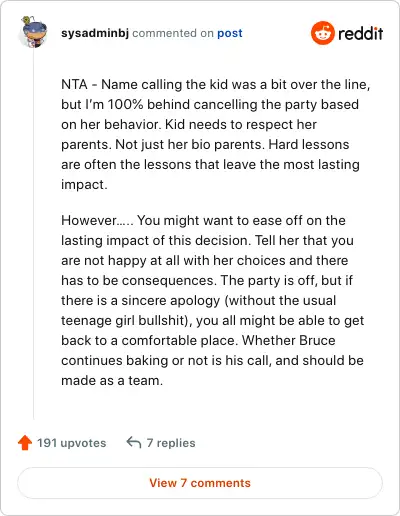Click the word 'Bruce' in the comment

click(317, 340)
